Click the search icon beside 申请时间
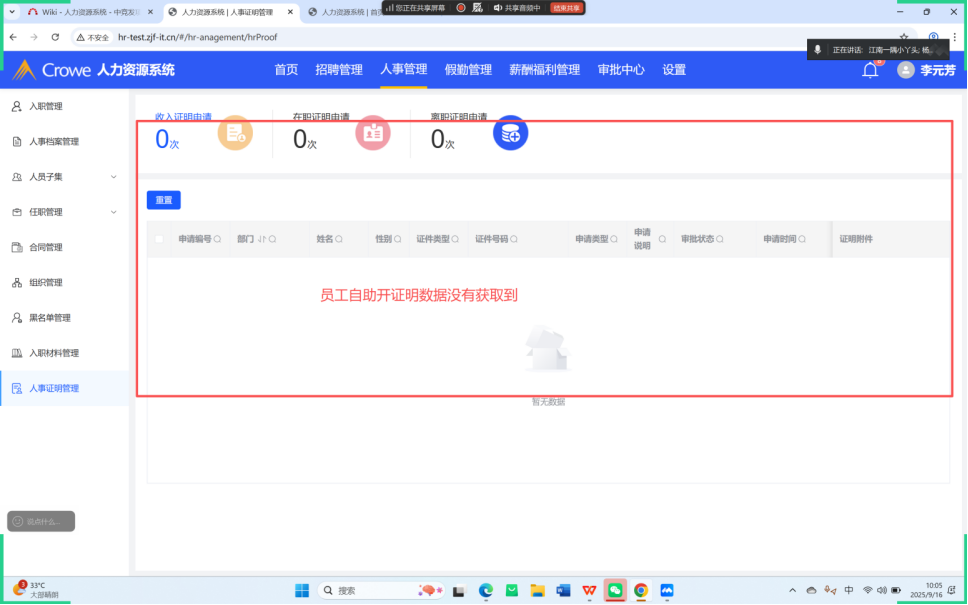The width and height of the screenshot is (968, 605). click(x=802, y=239)
